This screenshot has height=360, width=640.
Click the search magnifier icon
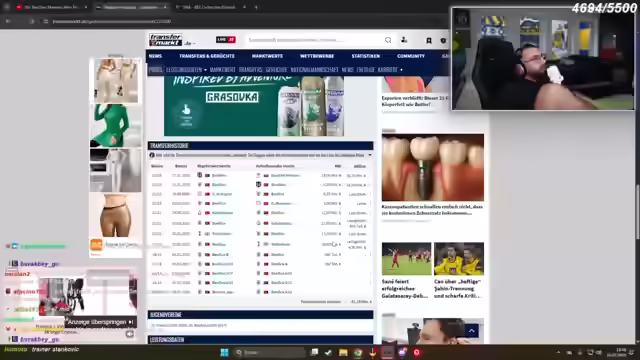pyautogui.click(x=388, y=40)
